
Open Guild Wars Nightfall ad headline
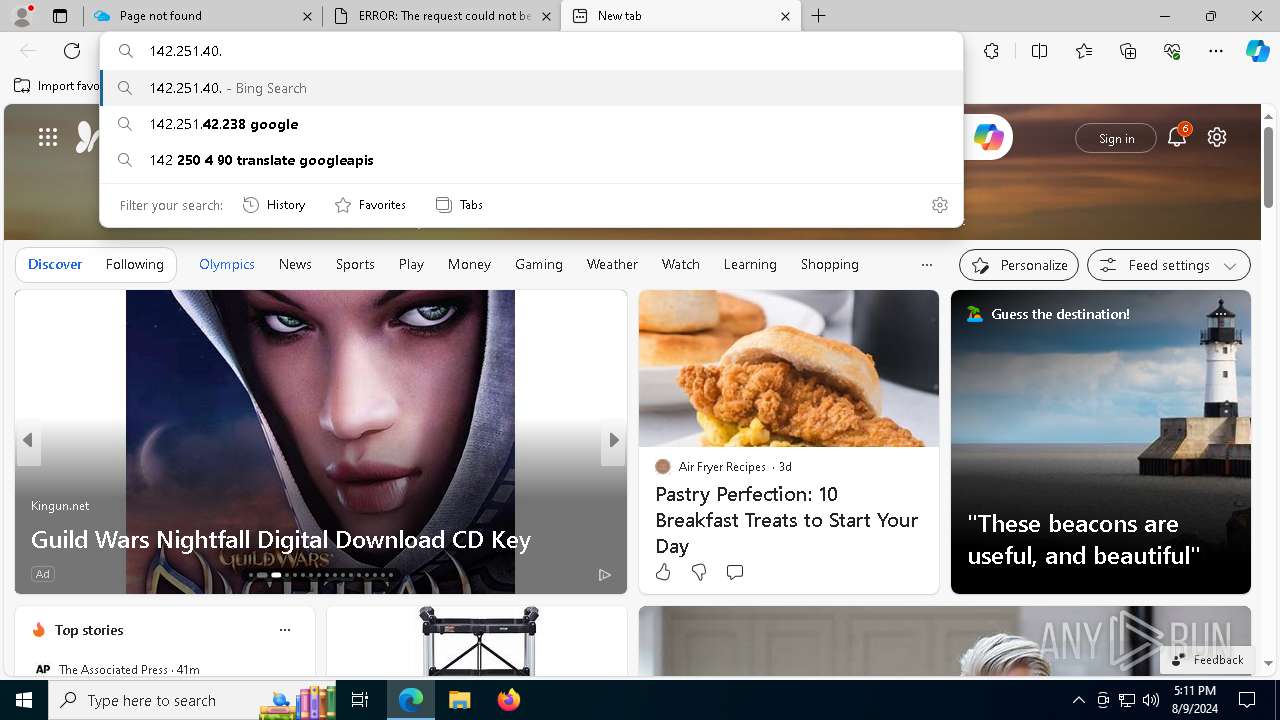point(281,540)
